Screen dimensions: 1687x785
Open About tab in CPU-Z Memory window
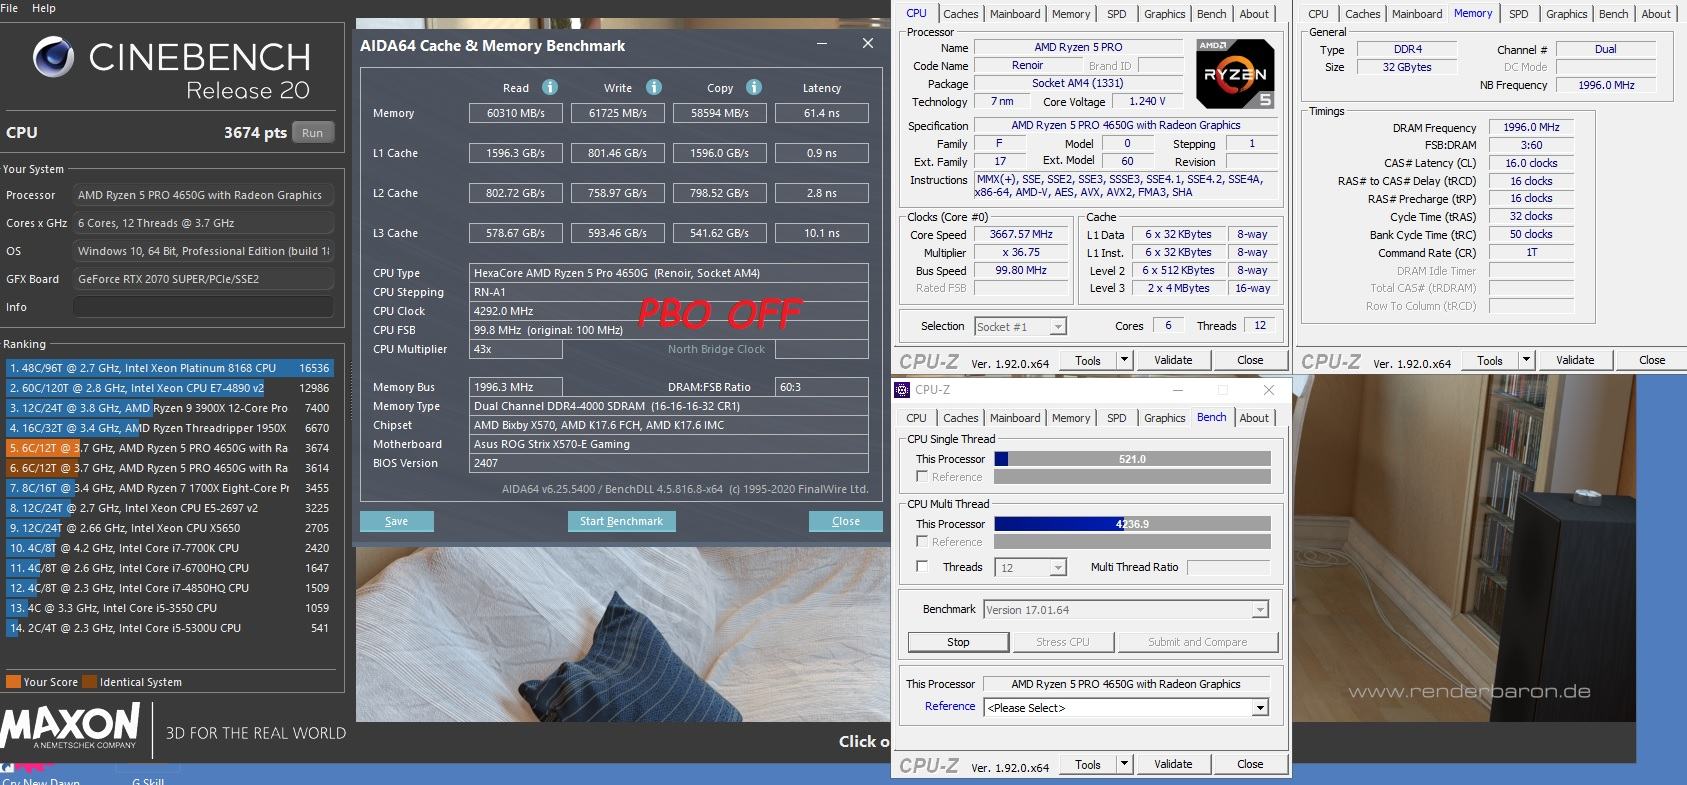(1656, 14)
